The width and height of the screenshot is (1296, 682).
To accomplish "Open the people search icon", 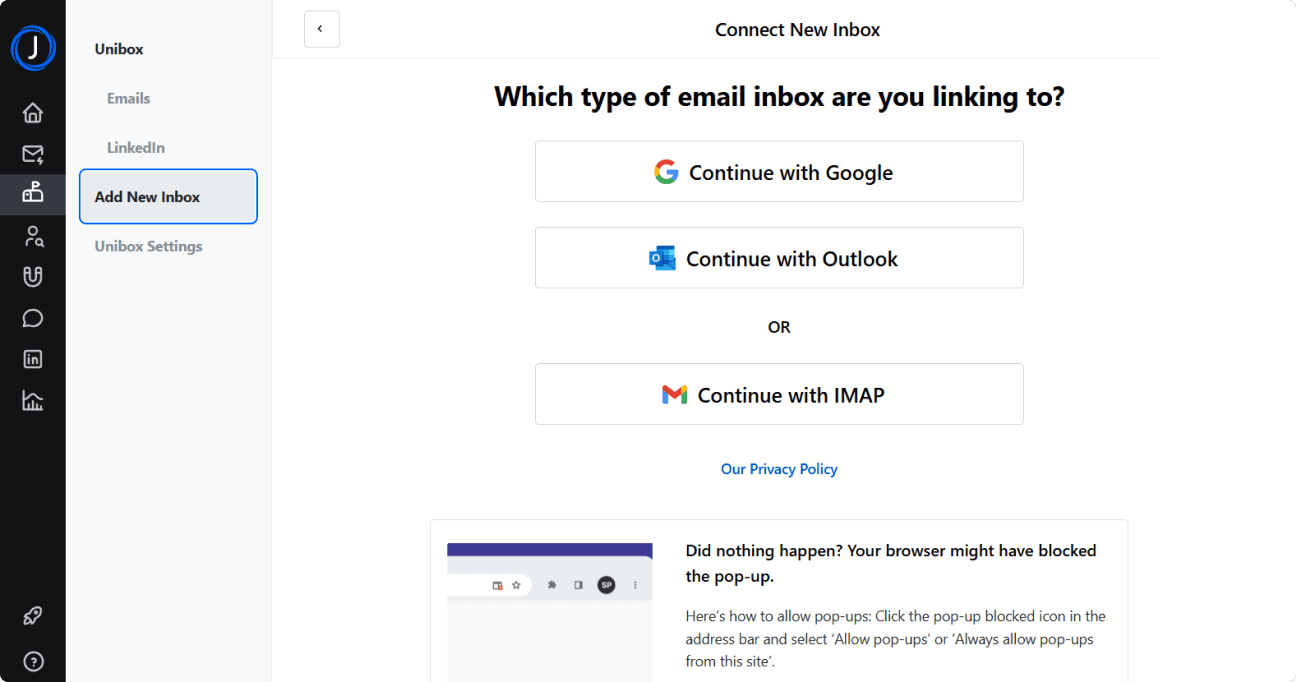I will (33, 236).
